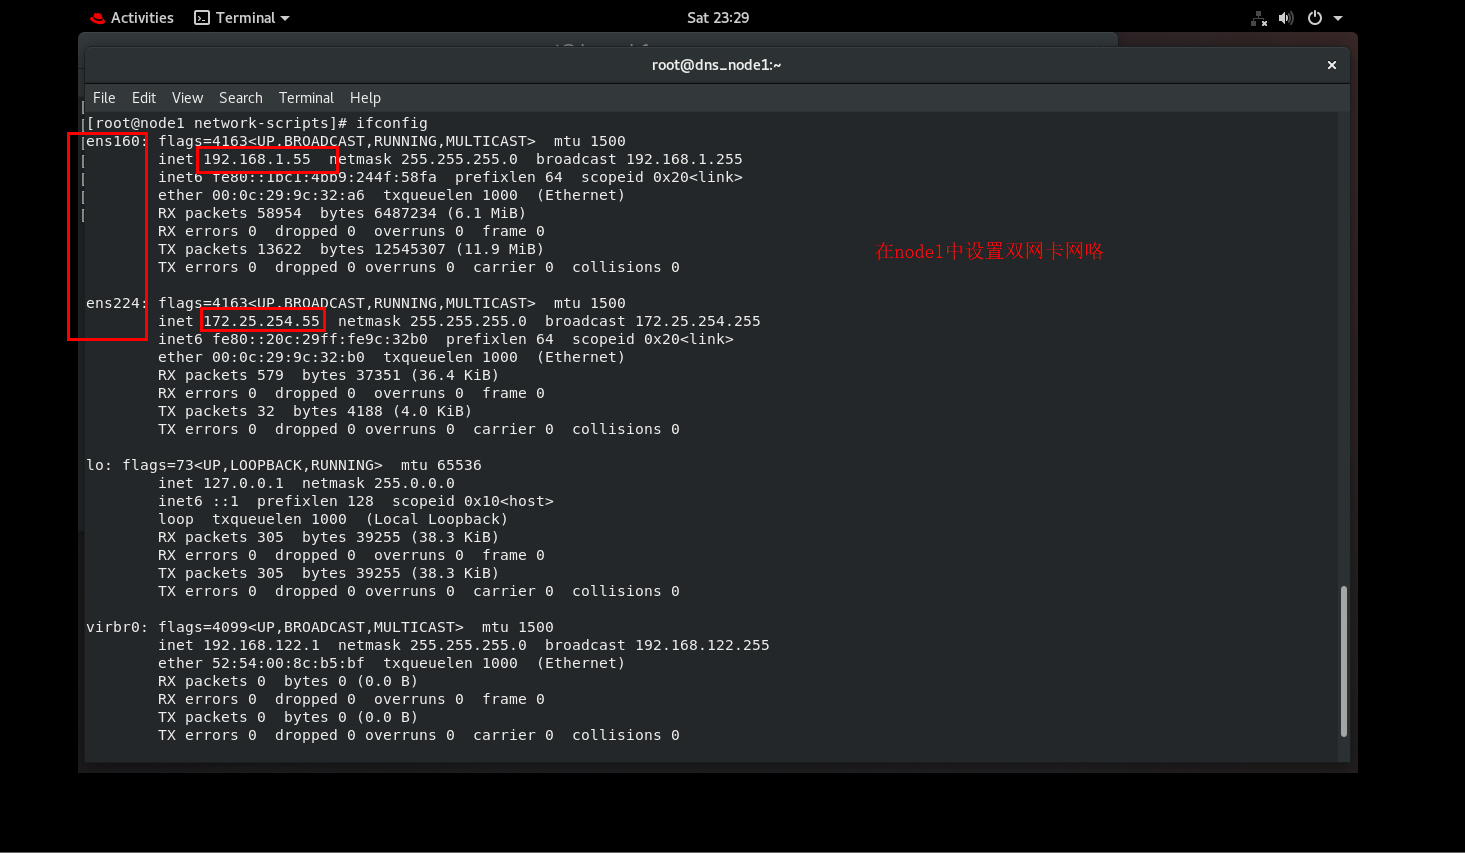Click the terminal icon in top bar
The width and height of the screenshot is (1465, 853).
(x=202, y=18)
